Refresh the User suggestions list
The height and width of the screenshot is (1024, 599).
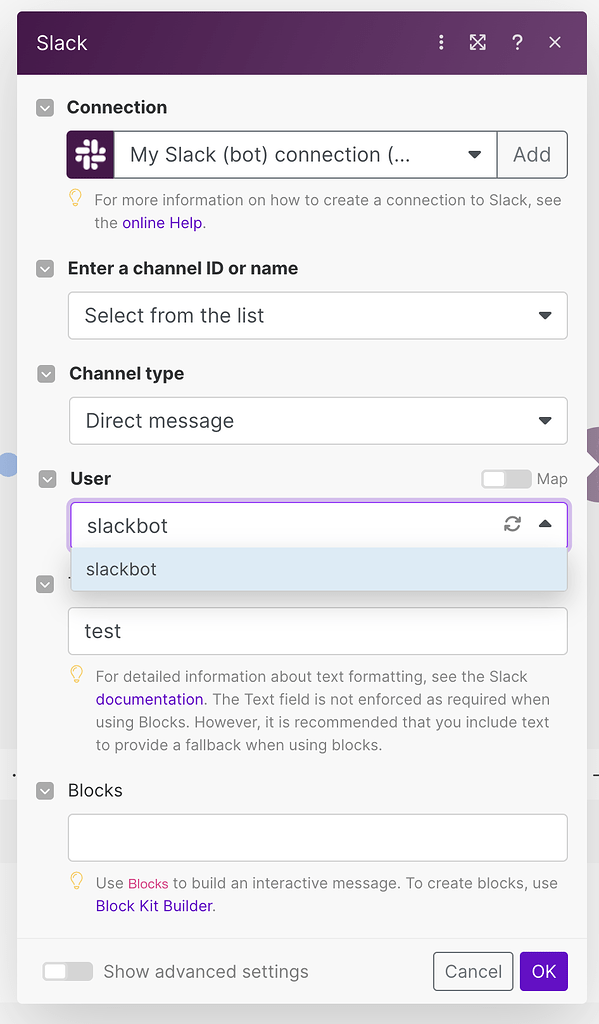(x=512, y=523)
